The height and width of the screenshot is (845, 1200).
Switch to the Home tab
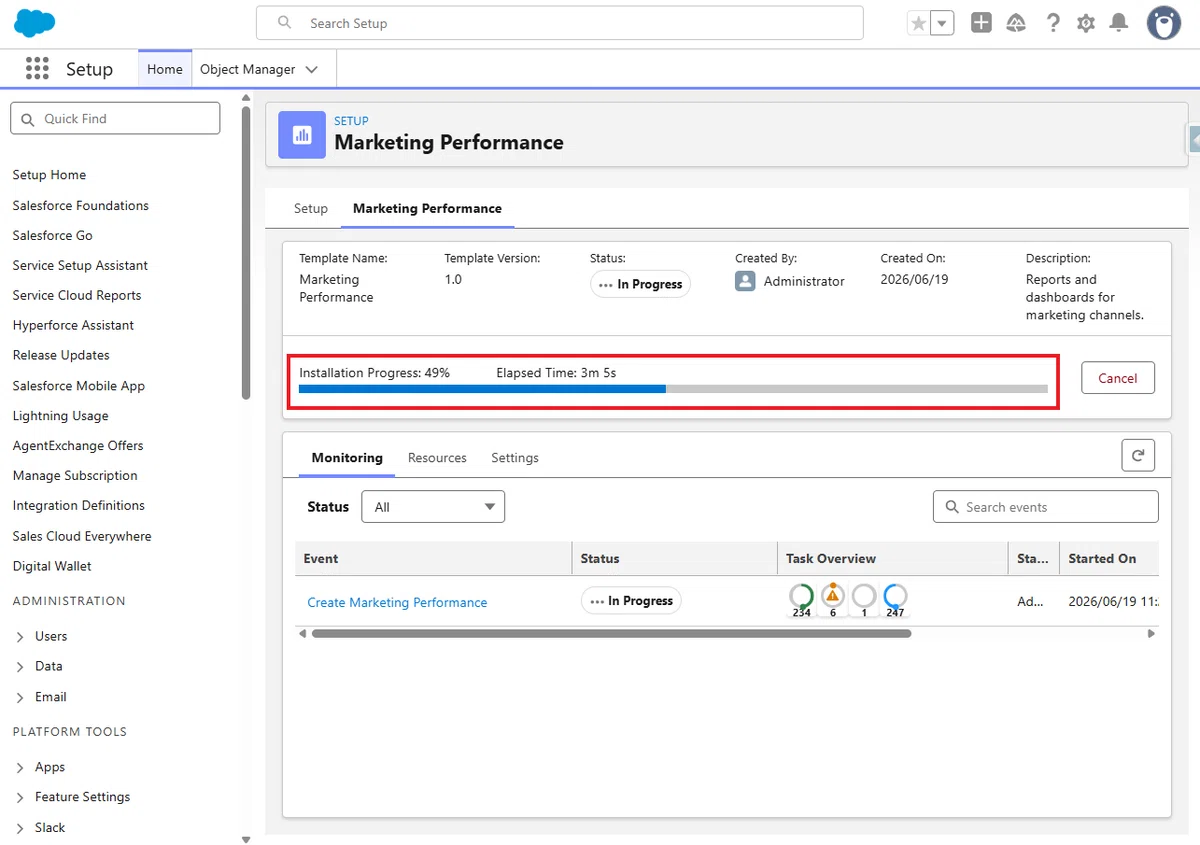[x=165, y=69]
